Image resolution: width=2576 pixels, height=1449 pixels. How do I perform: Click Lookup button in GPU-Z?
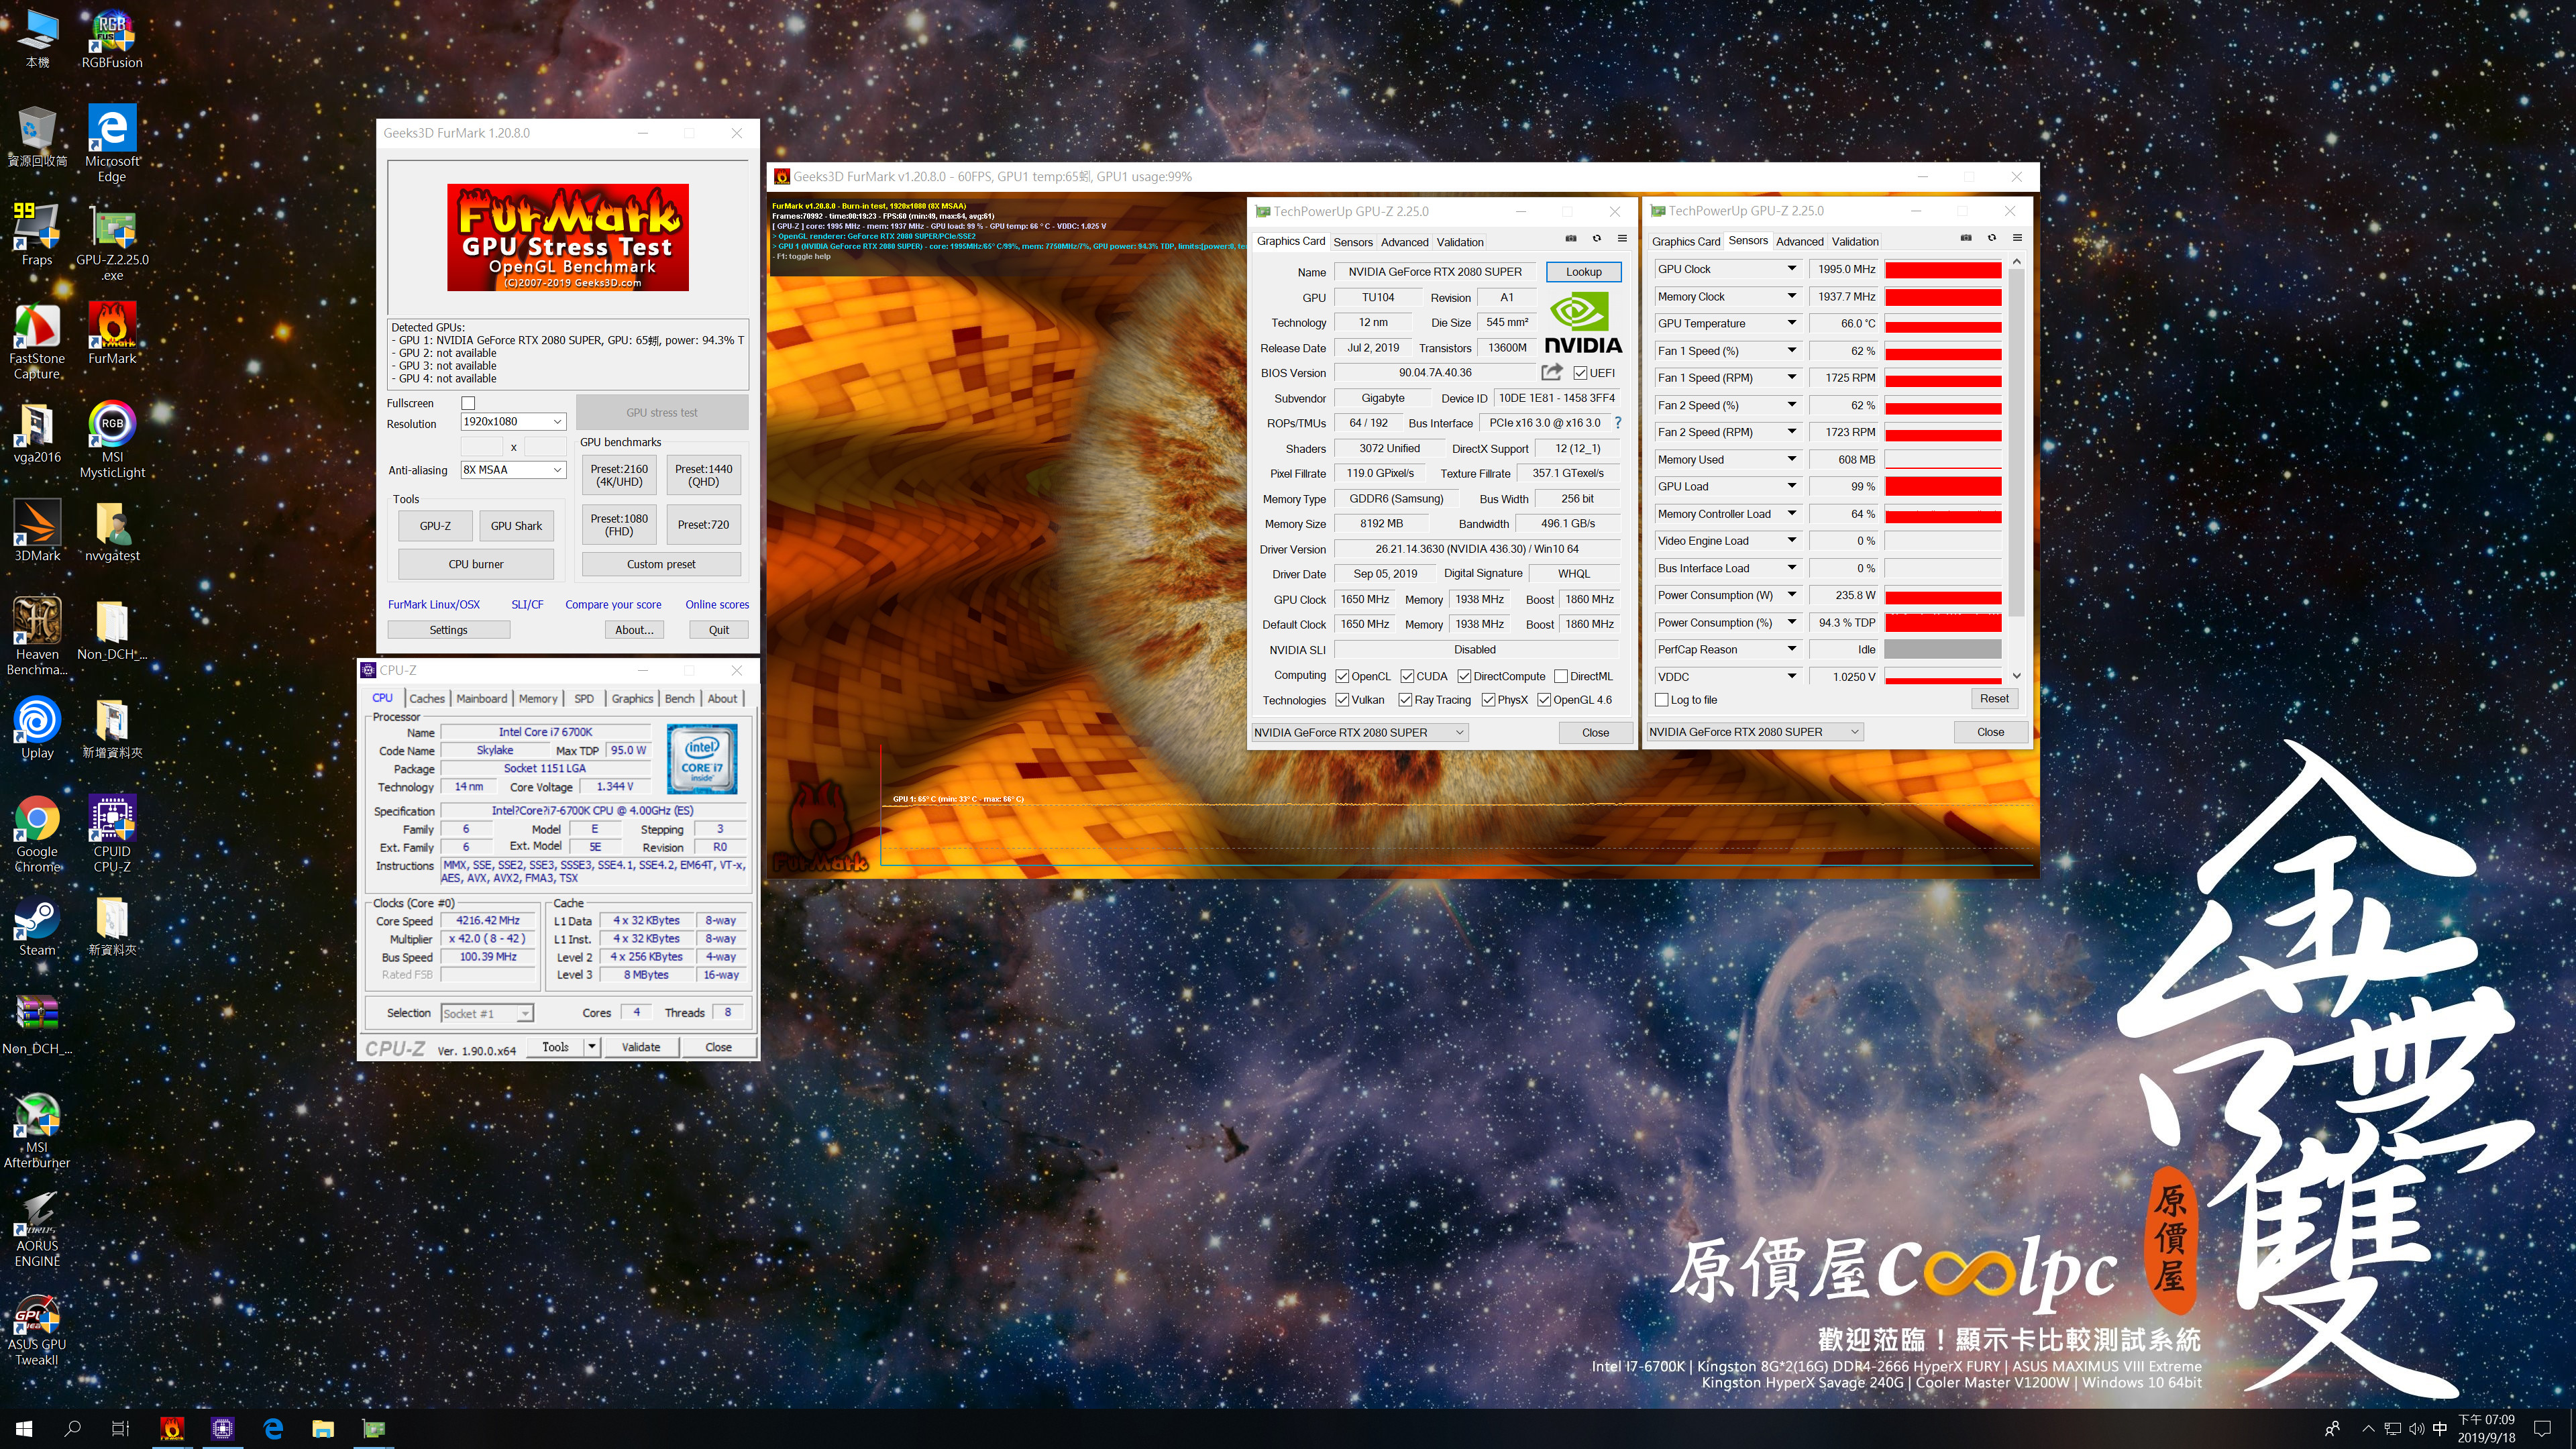pyautogui.click(x=1583, y=272)
